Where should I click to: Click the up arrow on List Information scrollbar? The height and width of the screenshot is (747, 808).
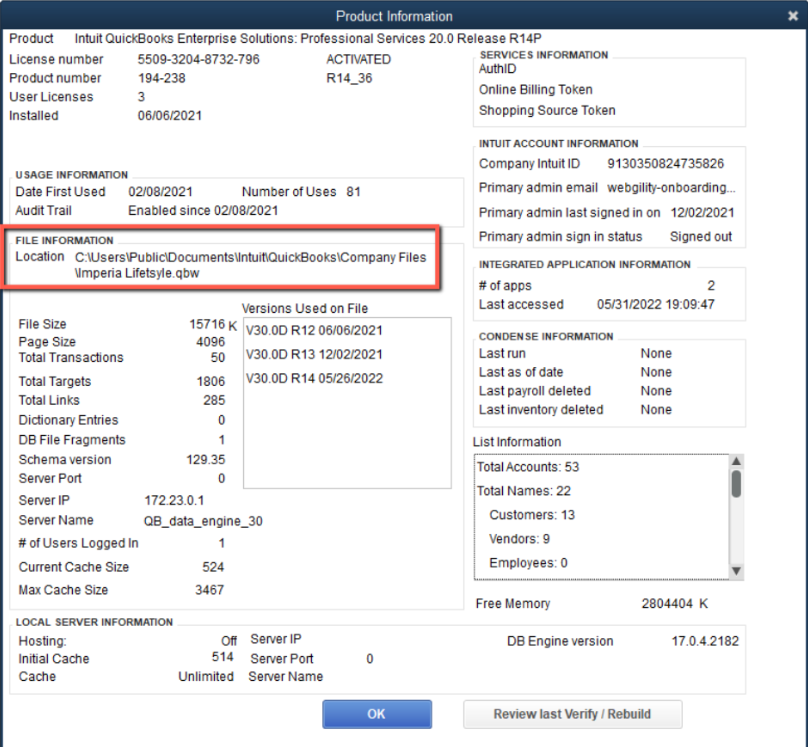coord(737,459)
